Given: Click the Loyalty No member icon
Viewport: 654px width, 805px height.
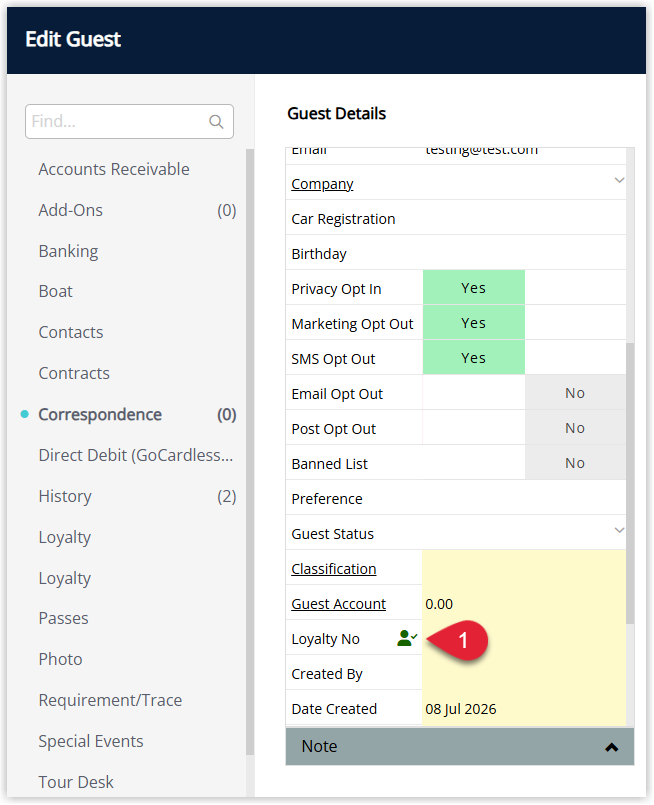Looking at the screenshot, I should click(x=407, y=638).
